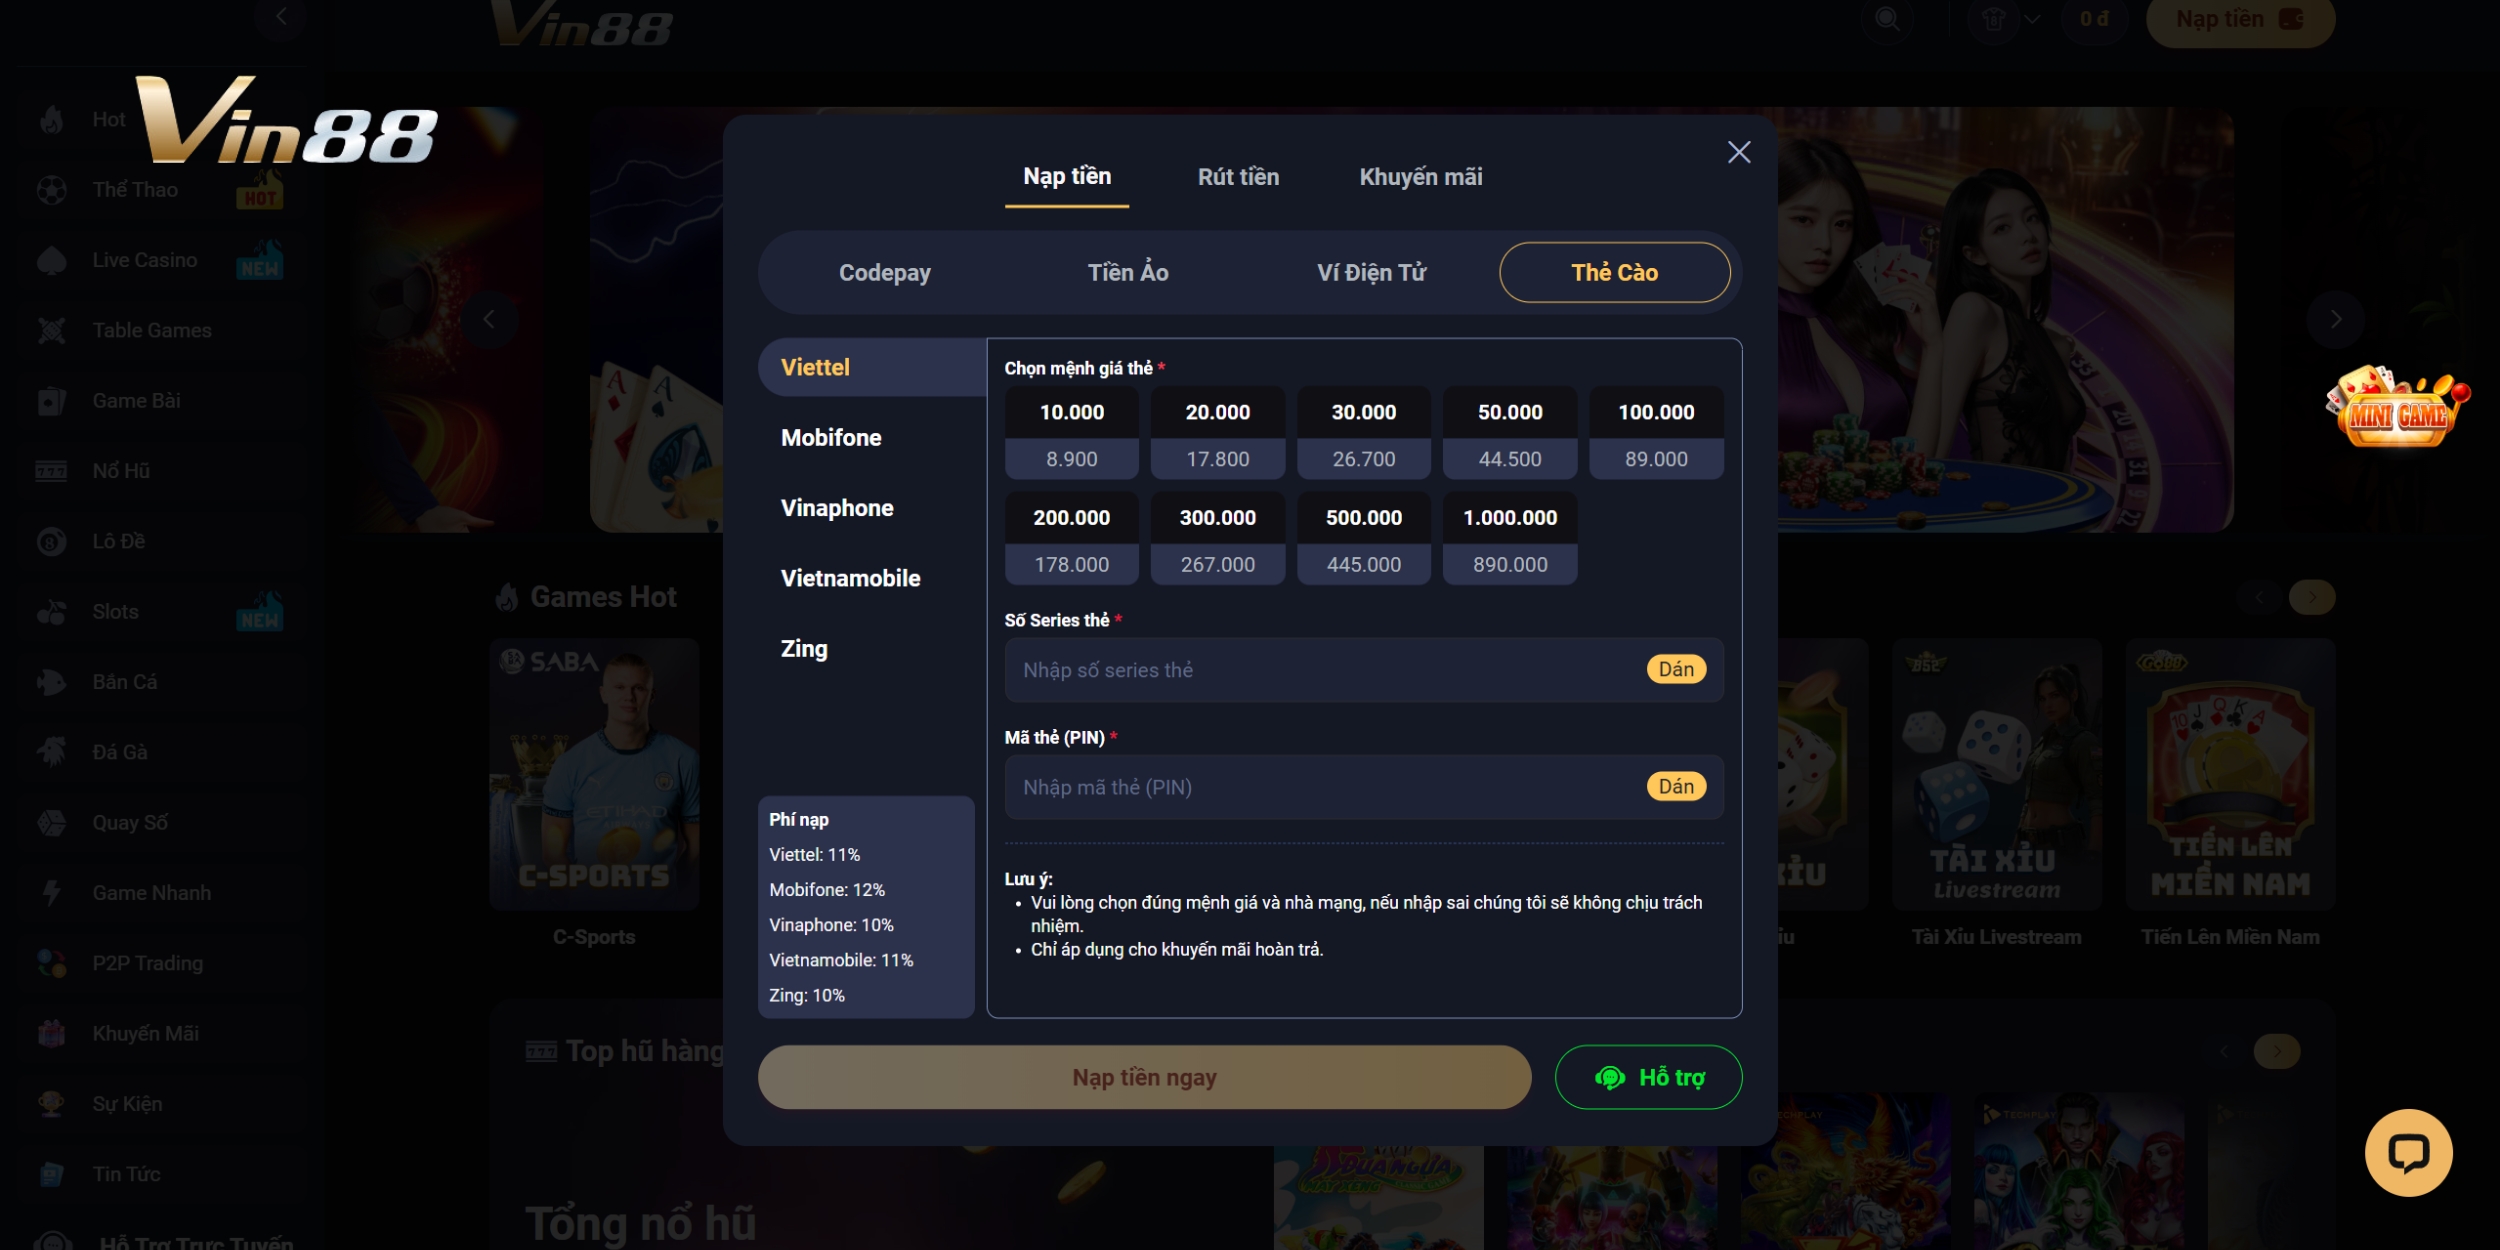The image size is (2500, 1250).
Task: Choose Vietnamobile as card provider
Action: click(x=872, y=578)
